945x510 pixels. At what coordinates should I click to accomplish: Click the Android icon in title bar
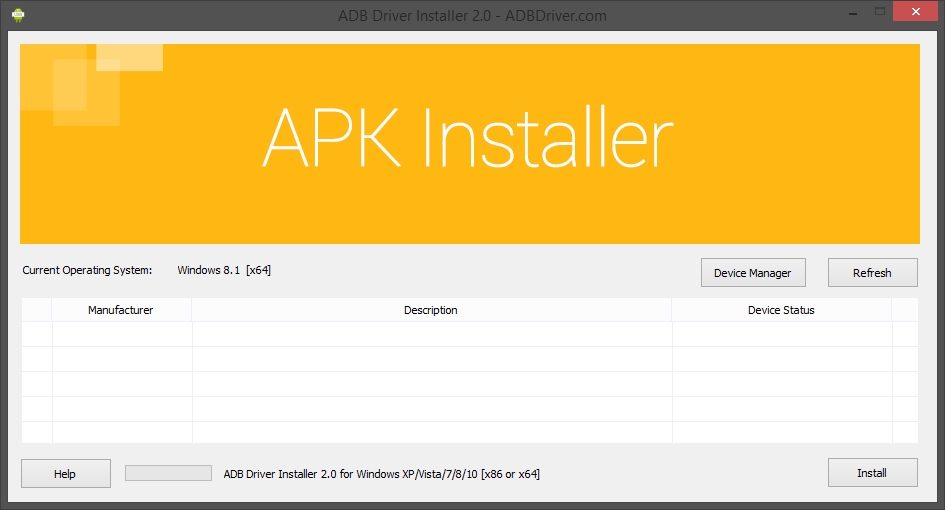(x=18, y=15)
